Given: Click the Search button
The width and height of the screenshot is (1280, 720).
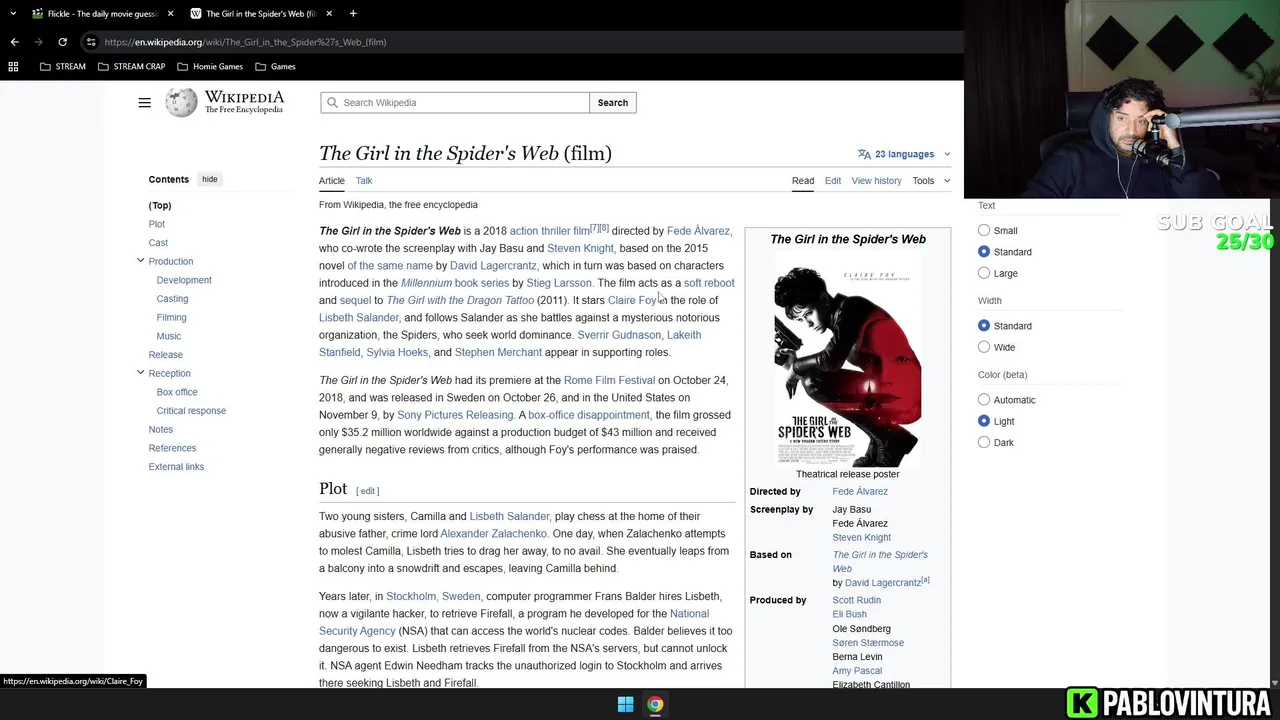Looking at the screenshot, I should [613, 102].
